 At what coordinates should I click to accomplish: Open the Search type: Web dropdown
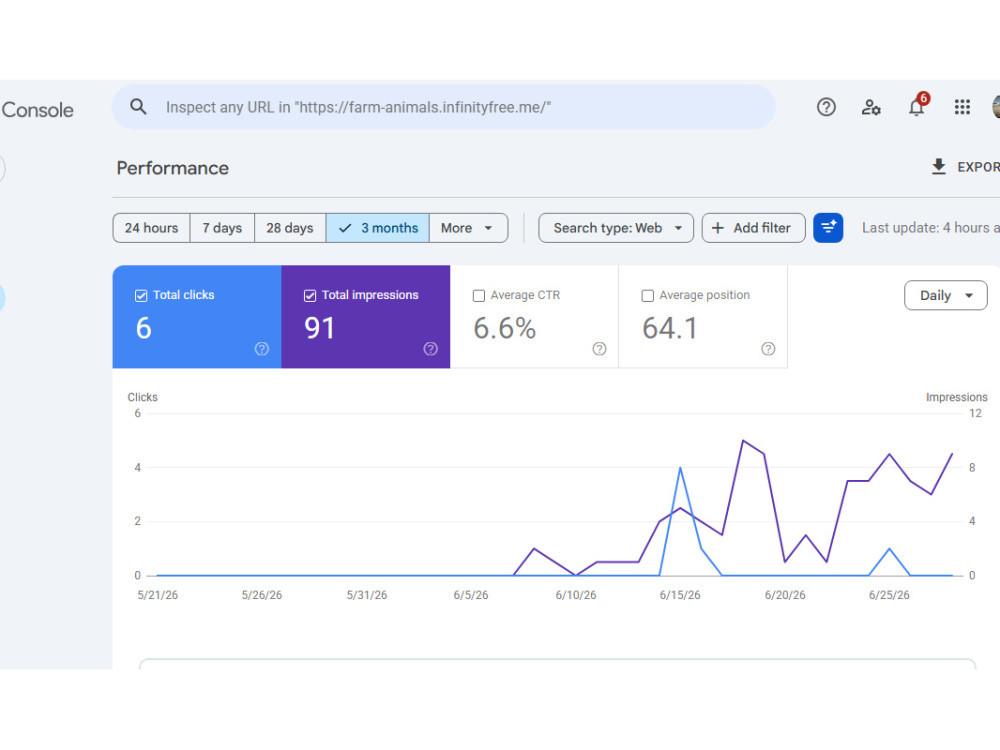point(615,228)
